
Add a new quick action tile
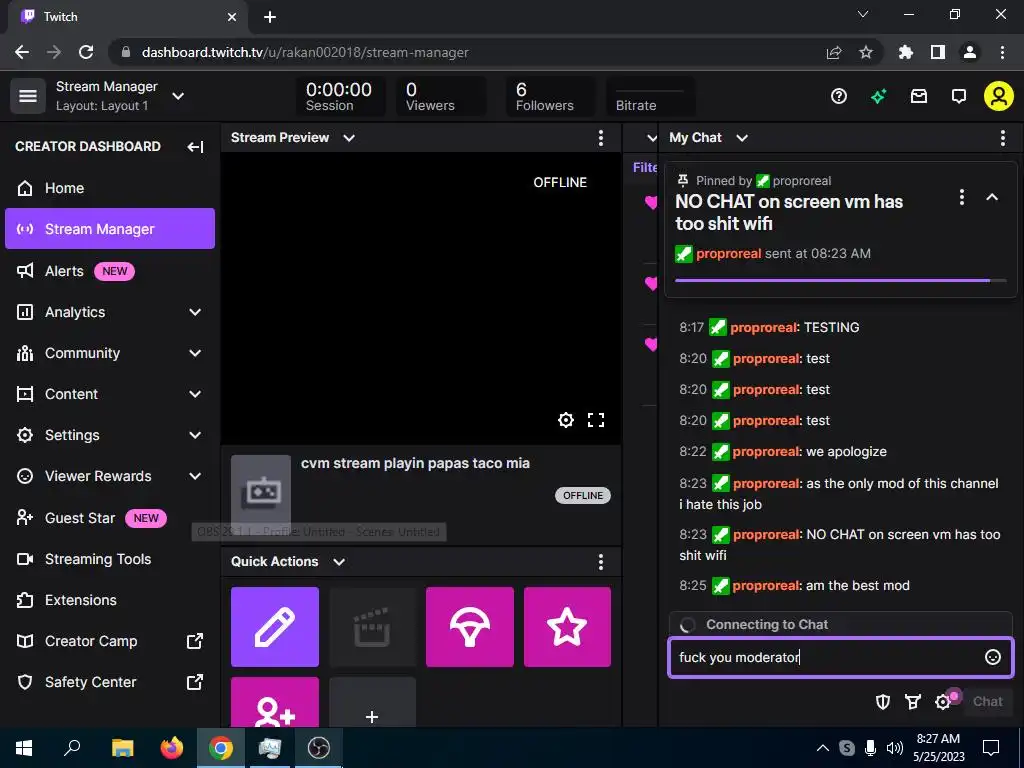372,702
